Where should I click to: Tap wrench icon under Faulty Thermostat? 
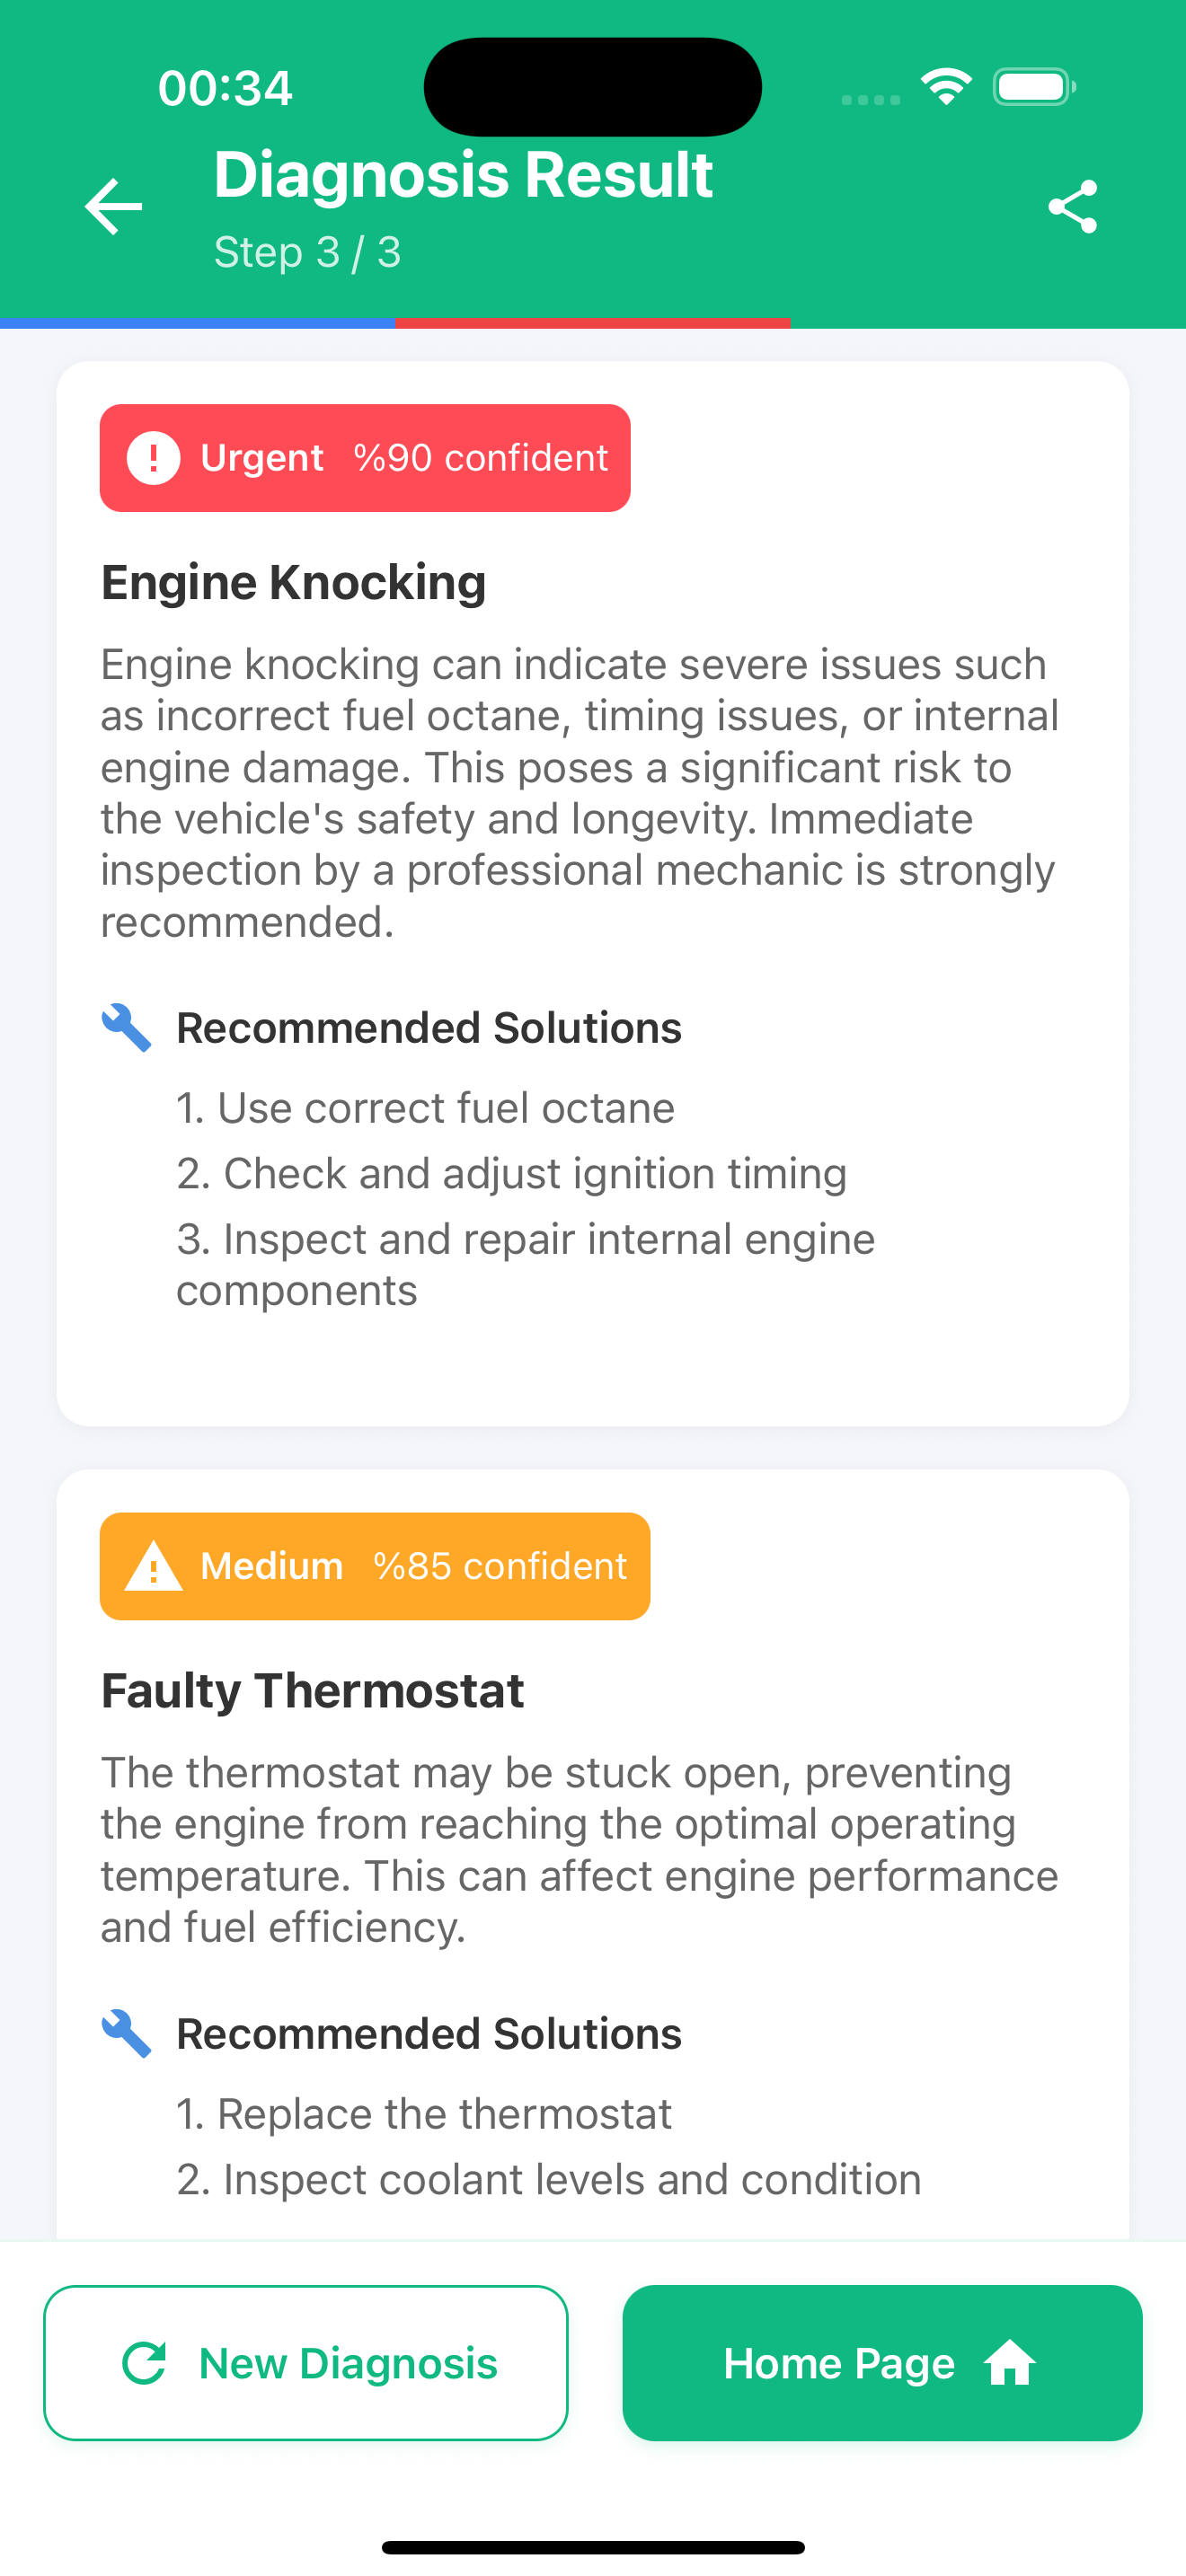click(127, 2034)
